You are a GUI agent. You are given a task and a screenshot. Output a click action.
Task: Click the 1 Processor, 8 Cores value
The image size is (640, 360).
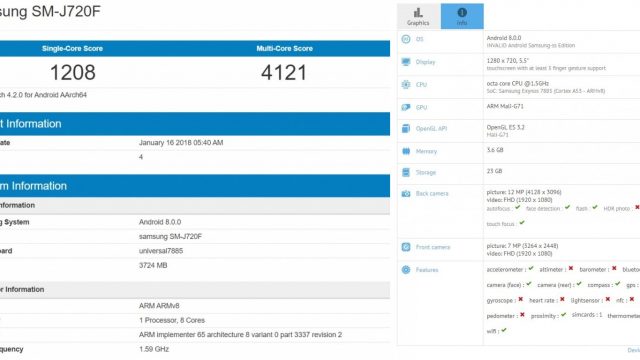click(172, 320)
